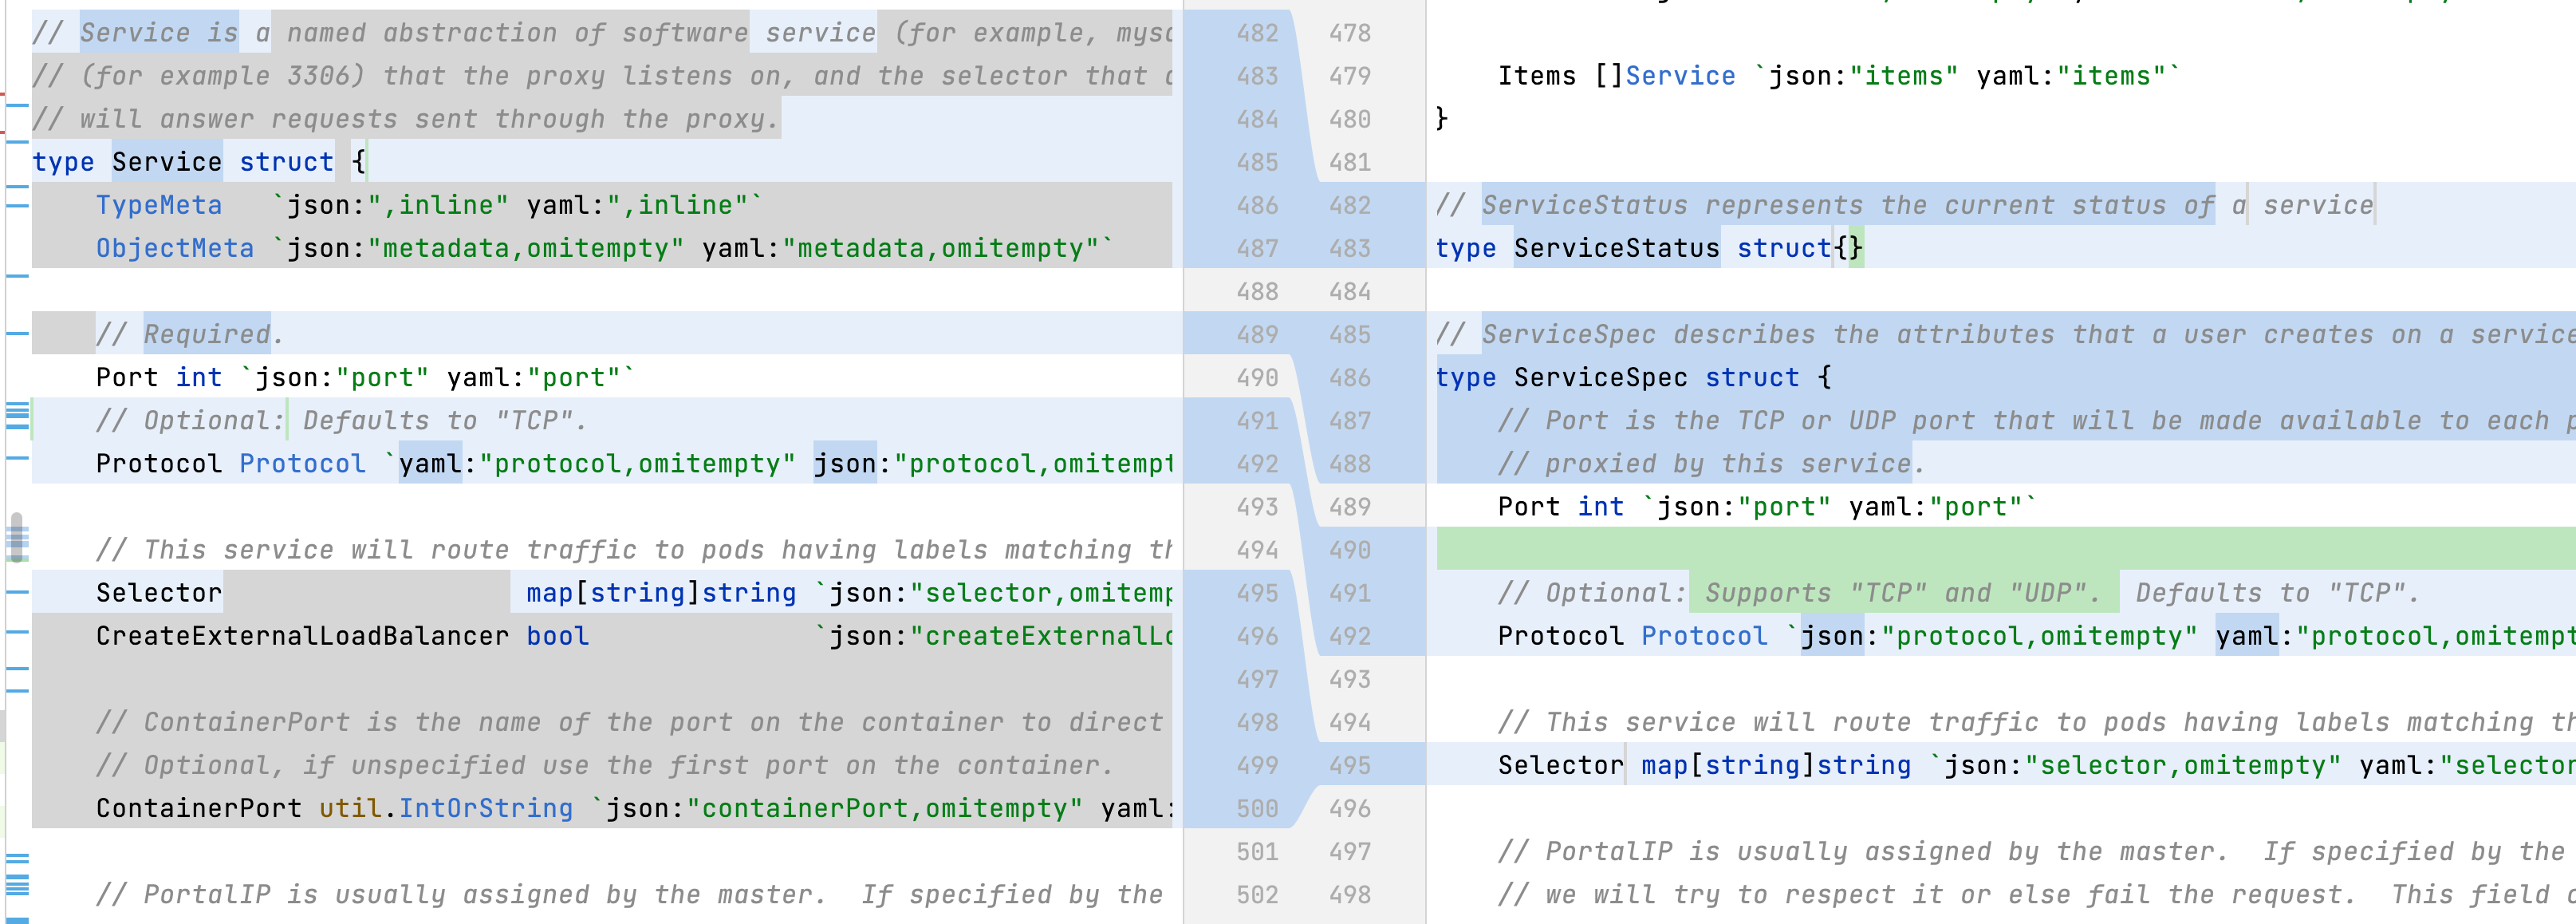Click Selector field in right pane

pos(1559,765)
